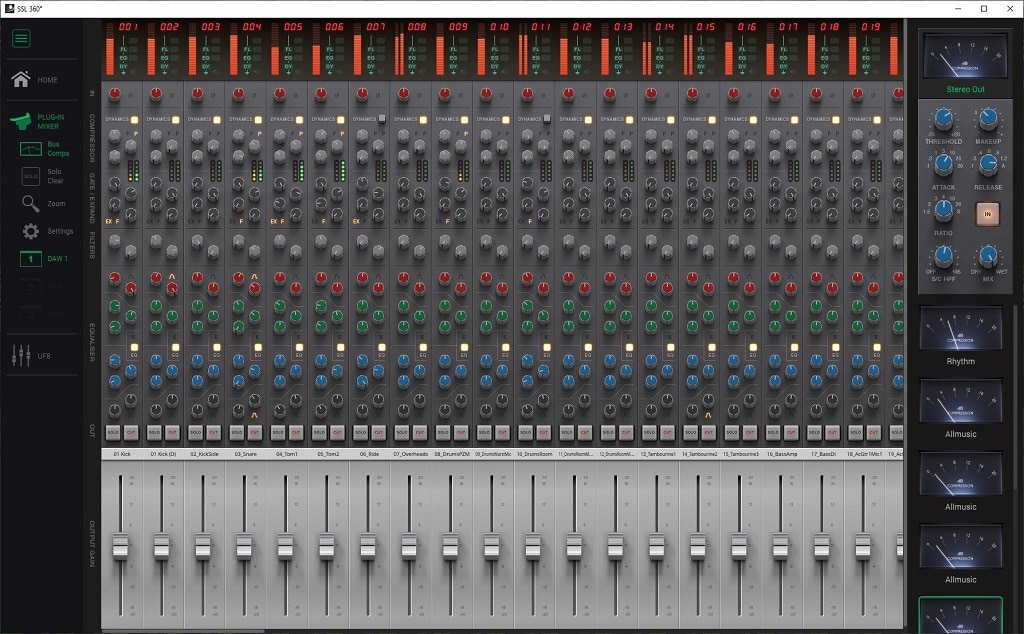Select channel name 02_KickSide
1024x634 pixels.
coord(204,454)
